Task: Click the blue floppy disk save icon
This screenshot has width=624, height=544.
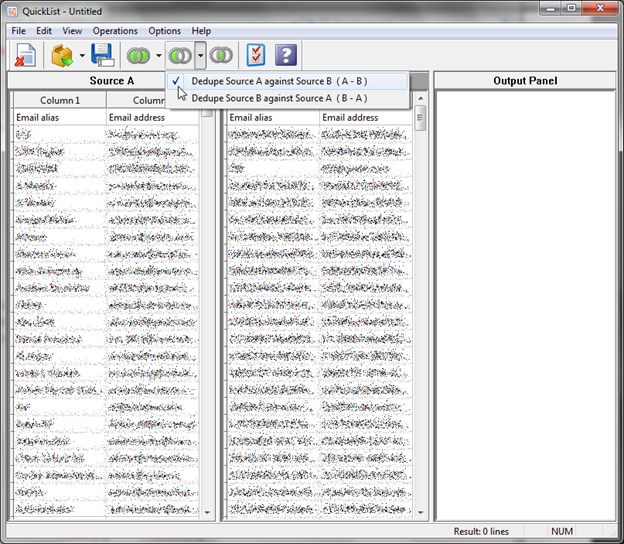Action: point(102,55)
